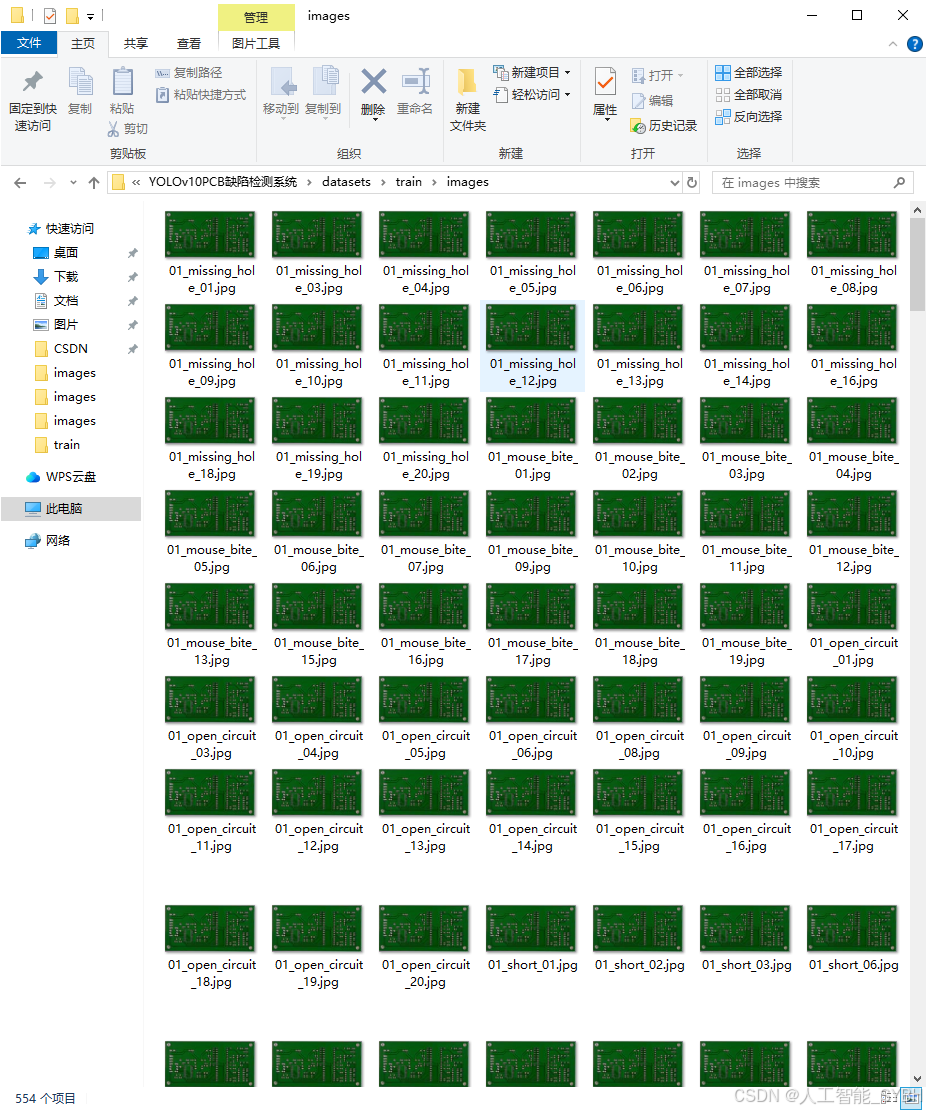Viewport: 927px width, 1111px height.
Task: Refresh the folder view
Action: click(x=689, y=182)
